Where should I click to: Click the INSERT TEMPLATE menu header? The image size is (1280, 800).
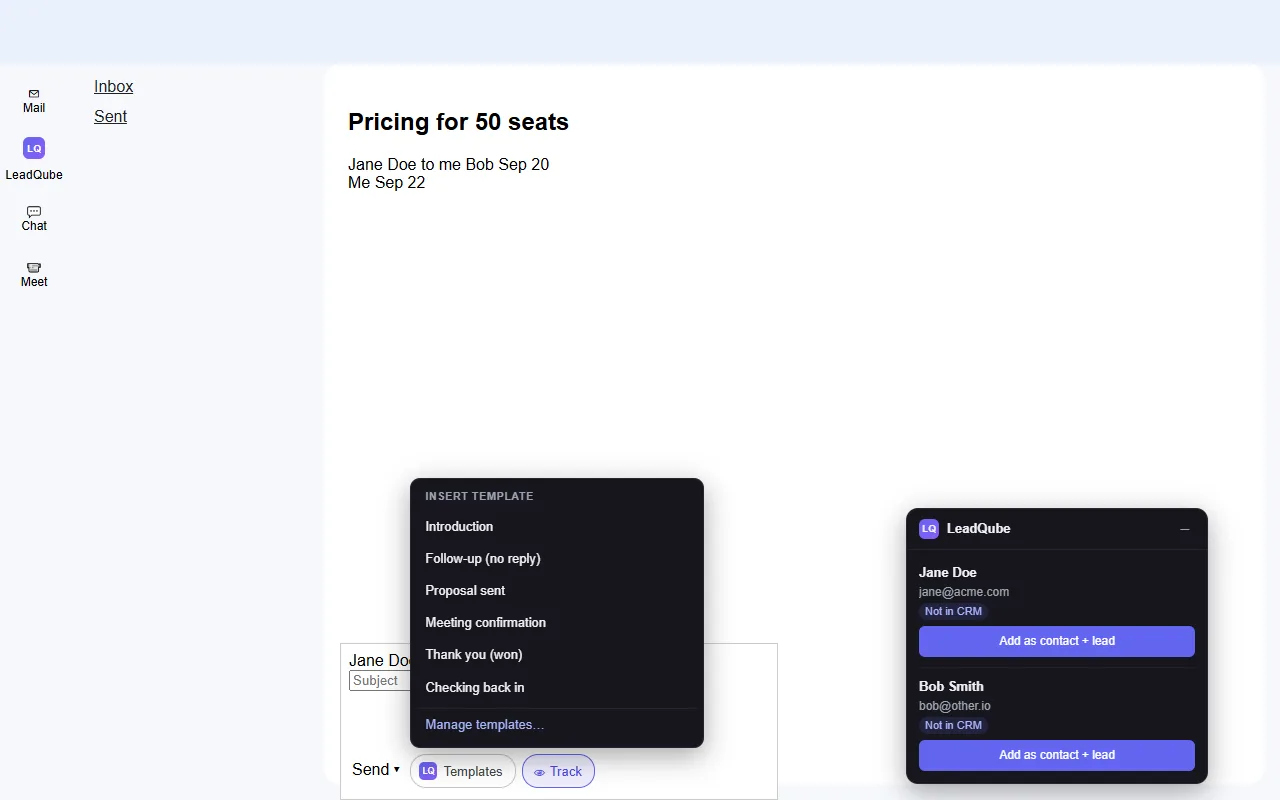tap(479, 496)
